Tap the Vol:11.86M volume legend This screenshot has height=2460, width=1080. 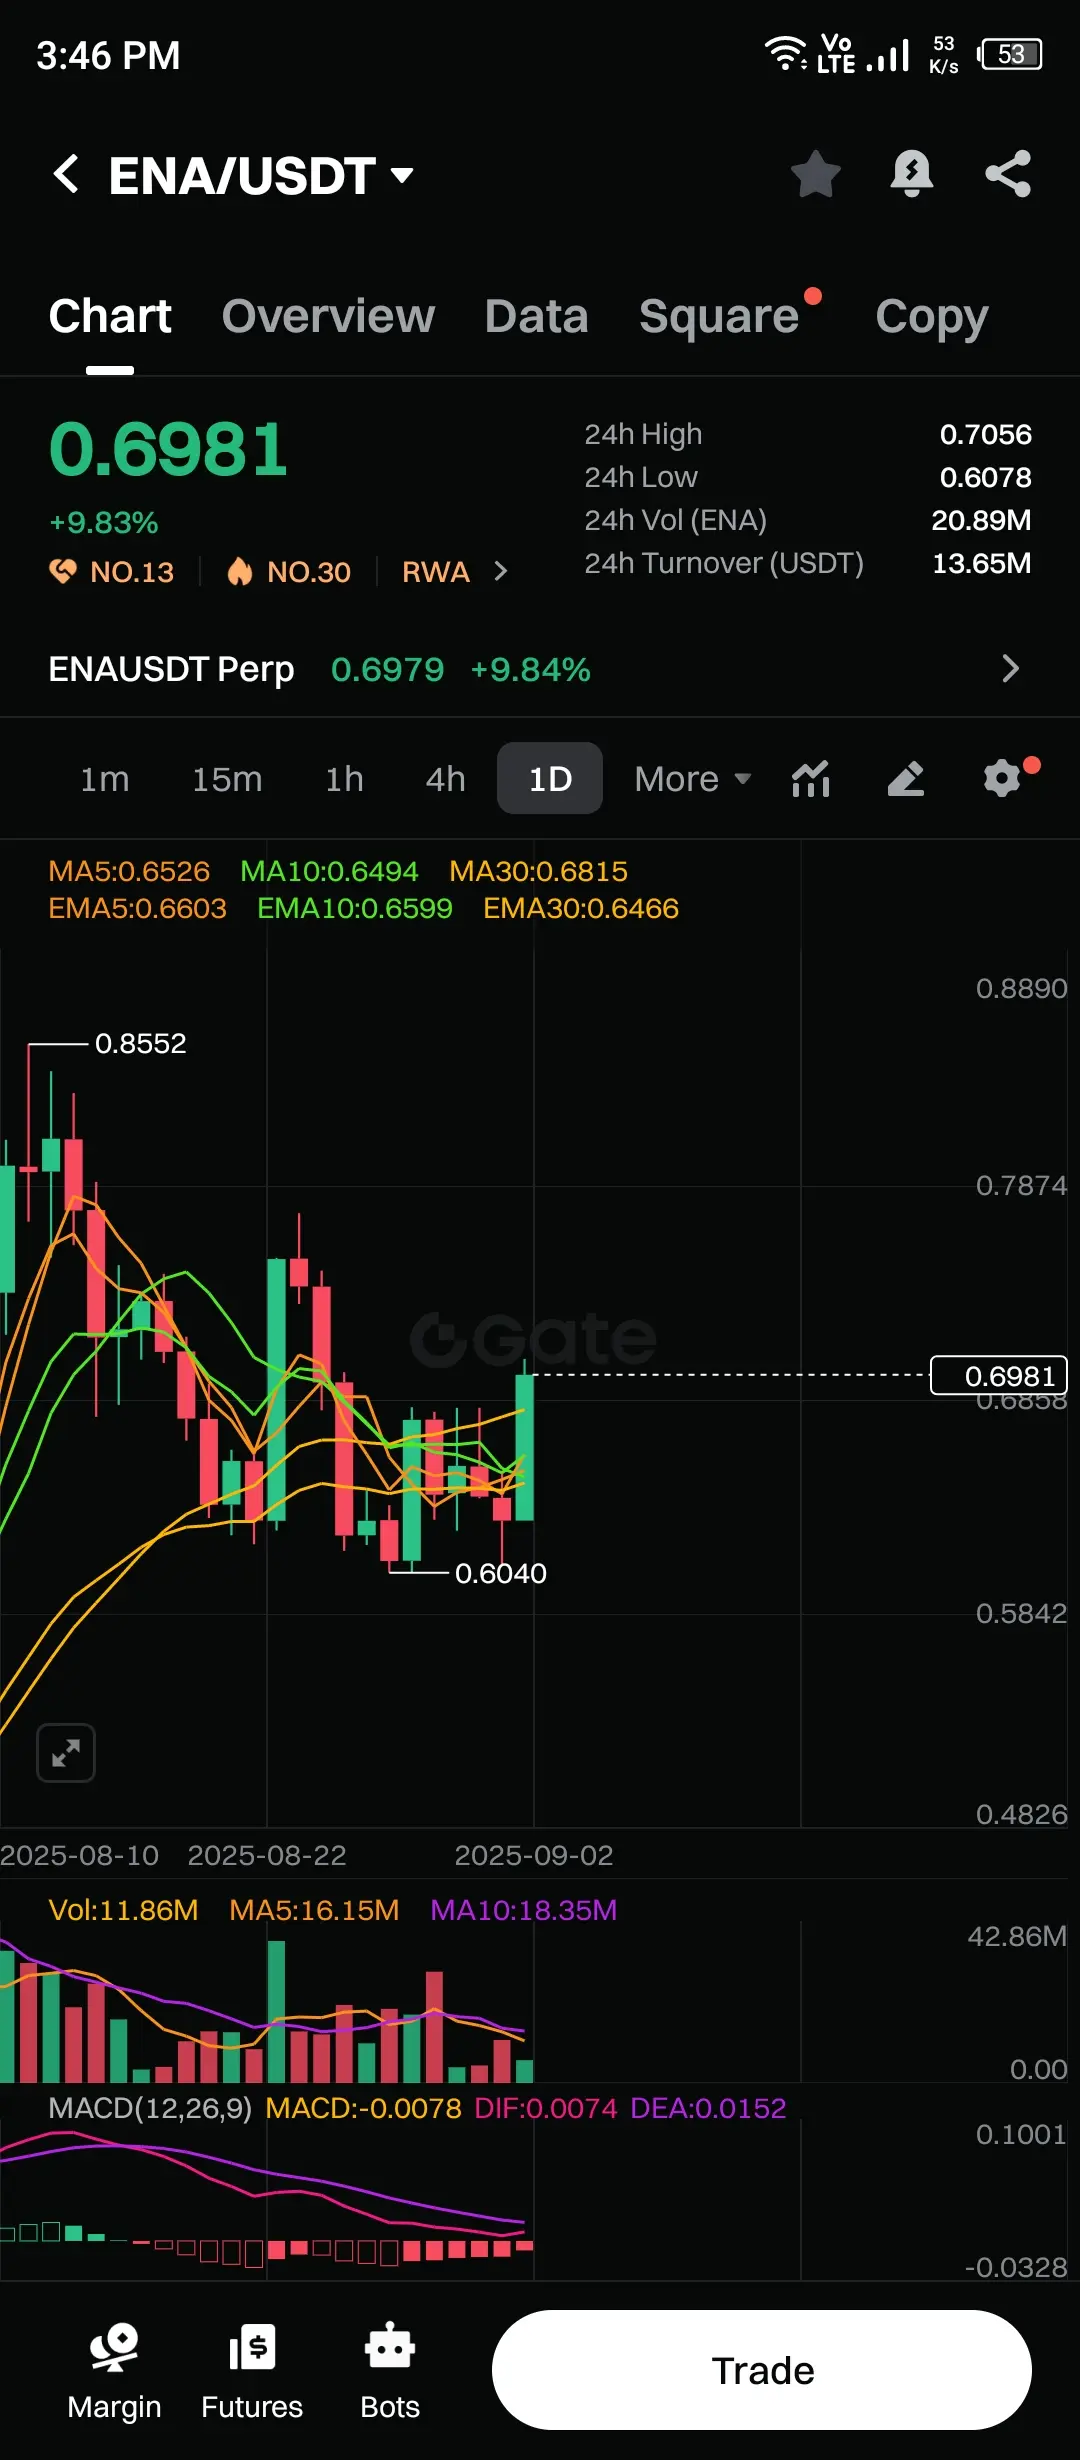click(x=123, y=1910)
